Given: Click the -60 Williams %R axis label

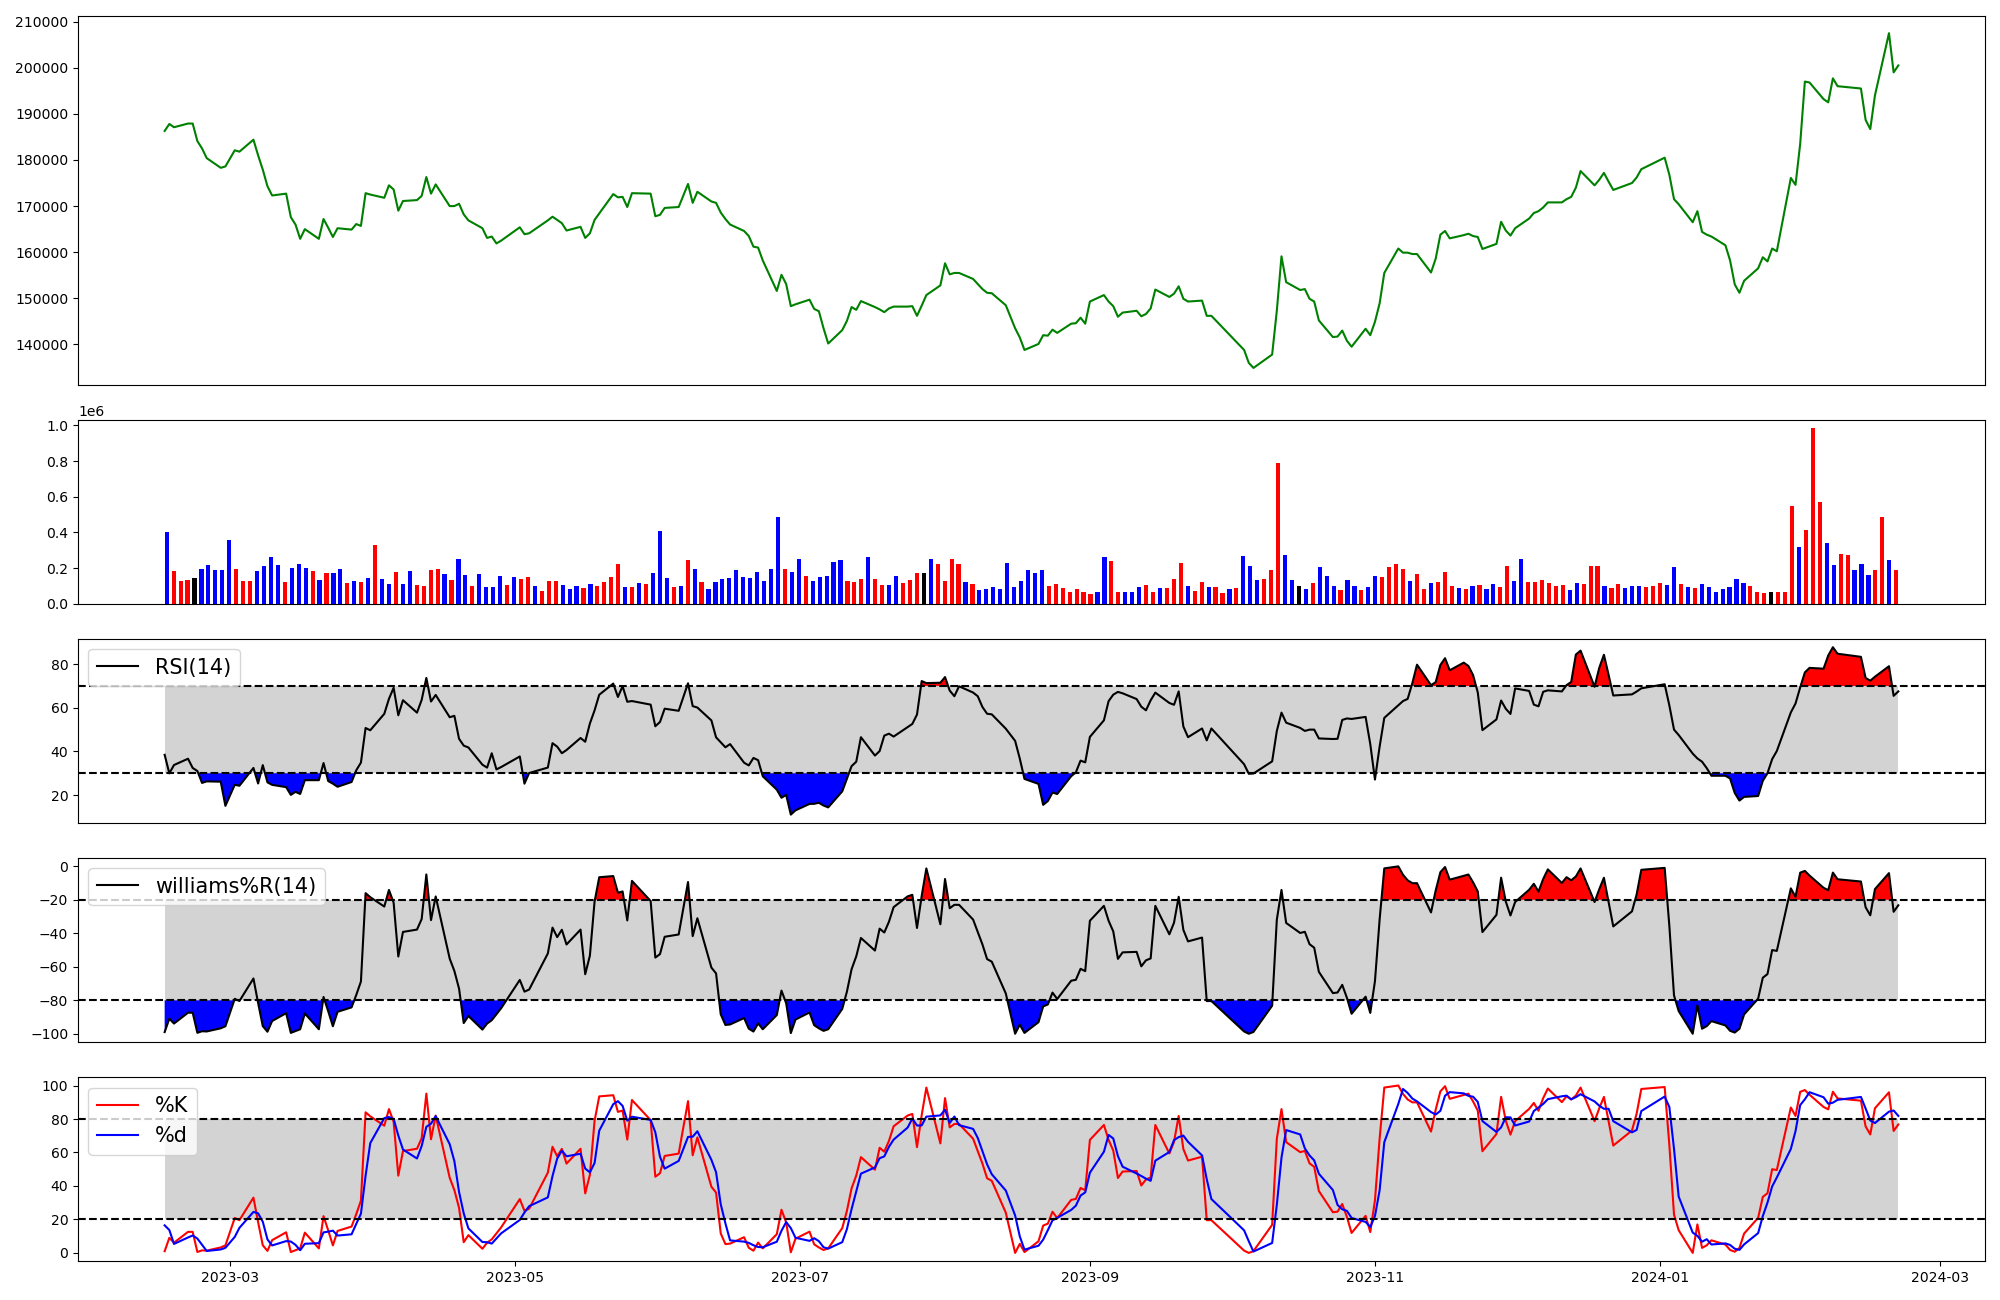Looking at the screenshot, I should coord(53,967).
